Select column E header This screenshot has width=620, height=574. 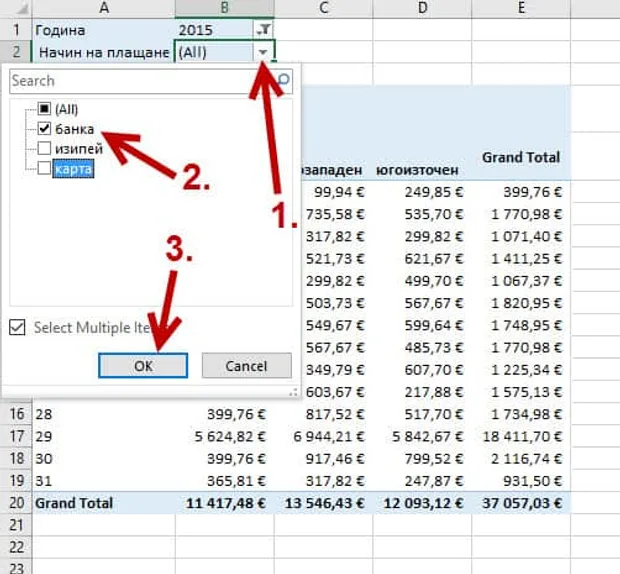521,8
